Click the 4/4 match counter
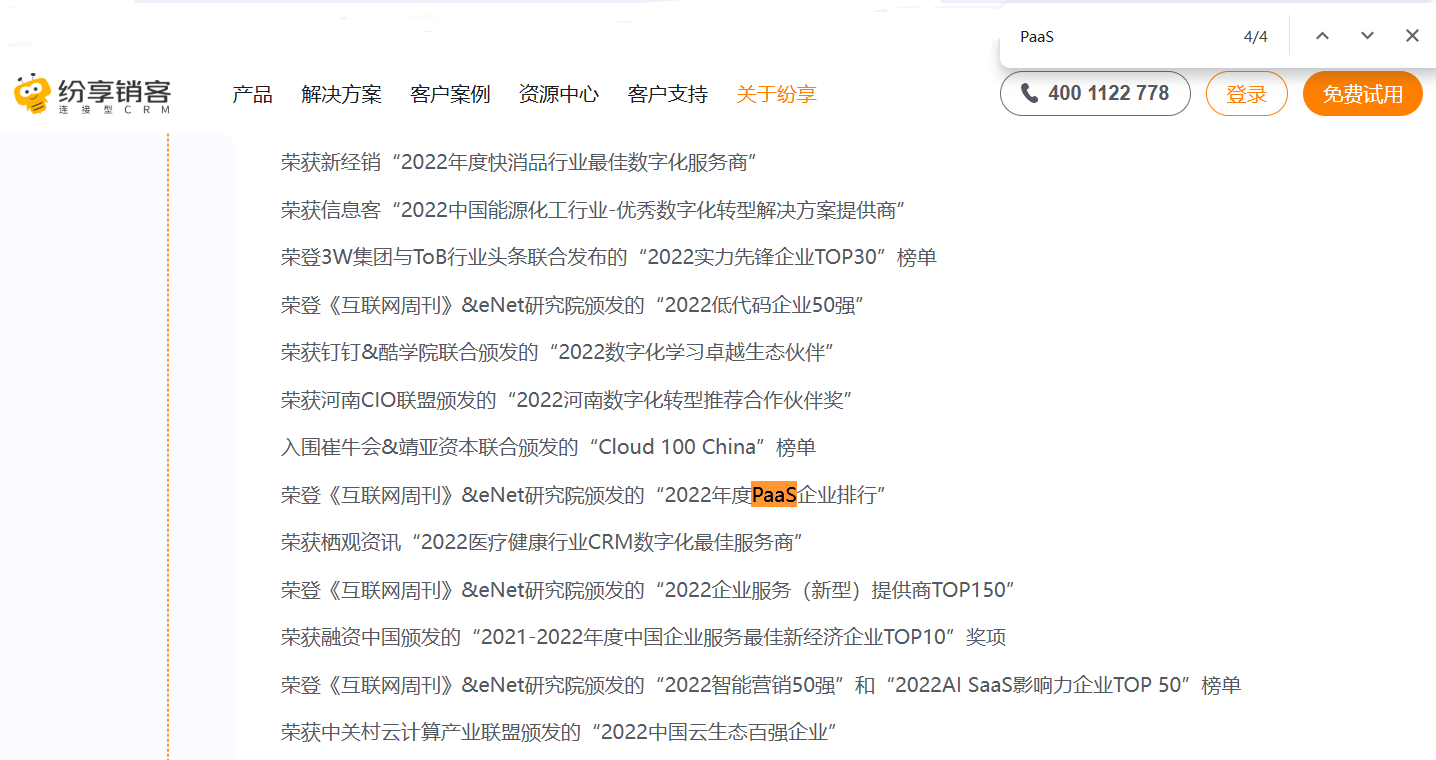The height and width of the screenshot is (760, 1436). click(x=1255, y=37)
